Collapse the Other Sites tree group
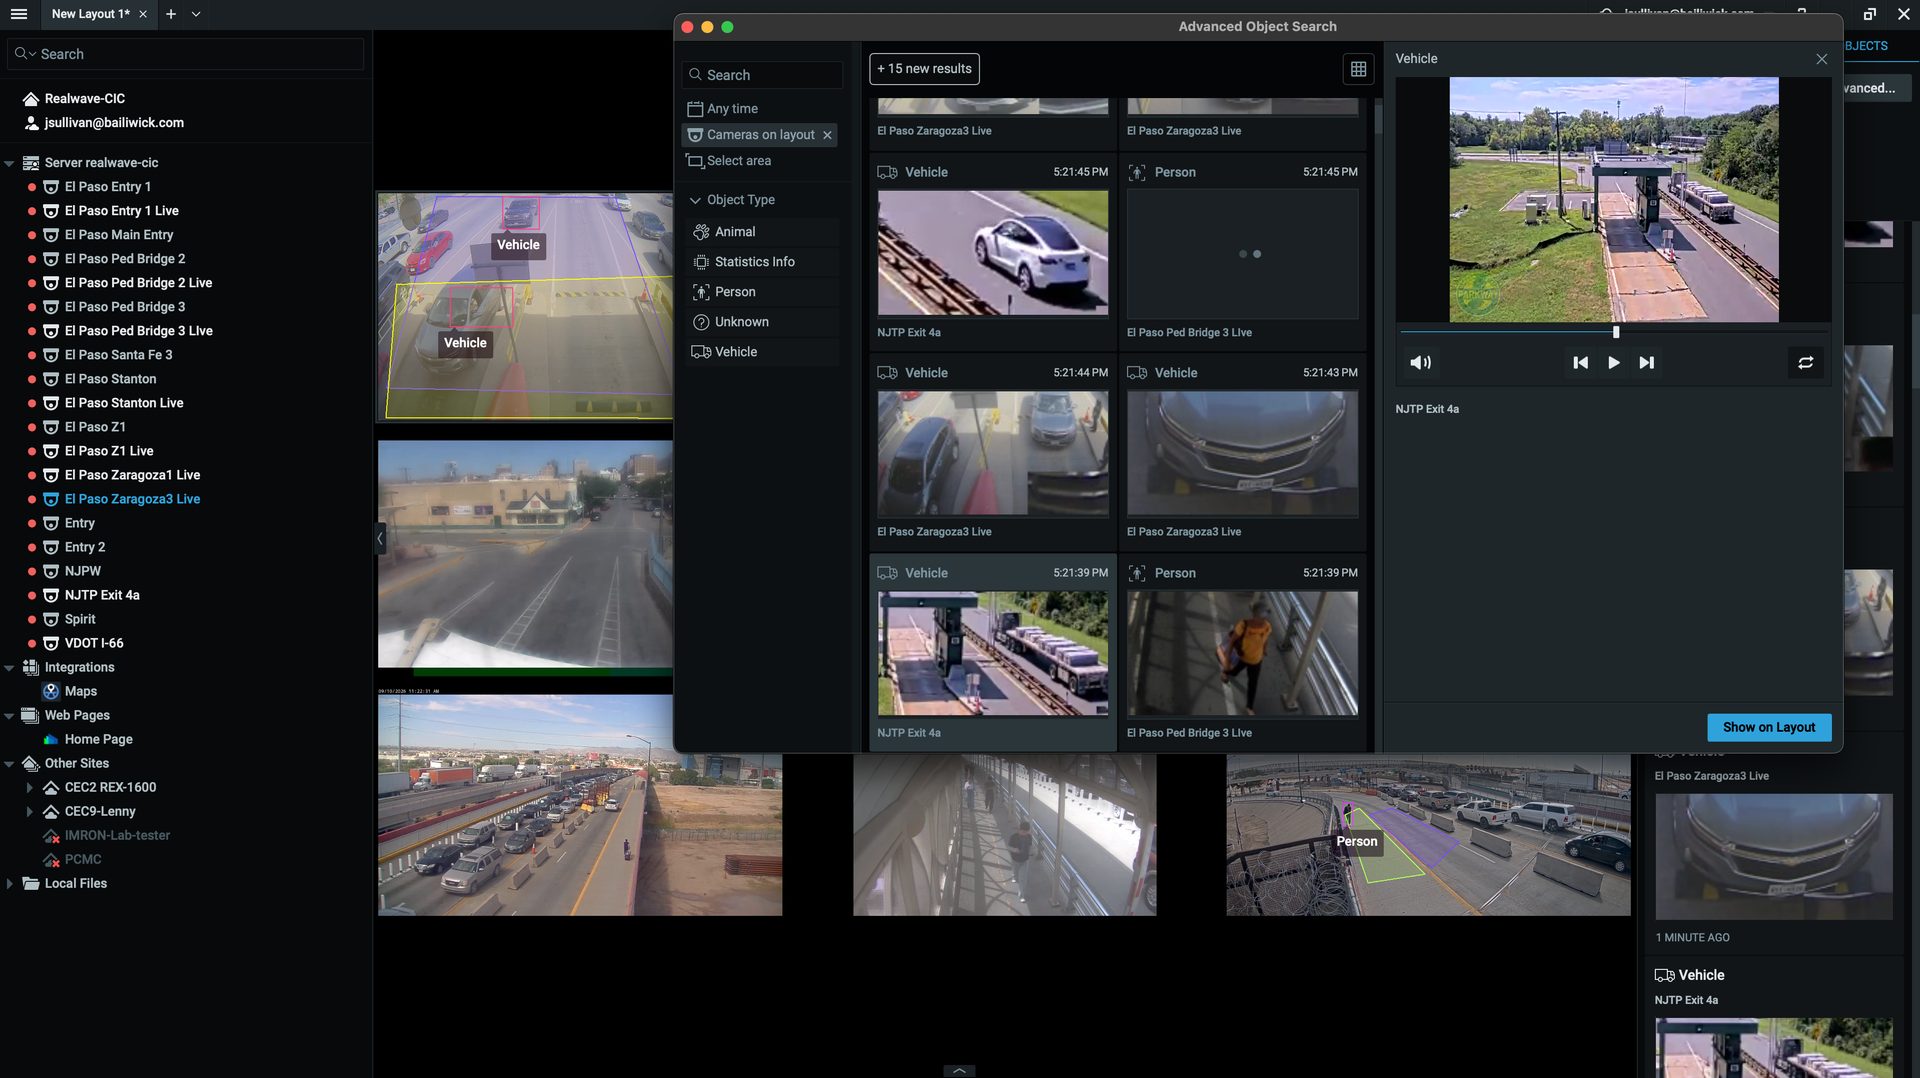This screenshot has height=1078, width=1920. [9, 763]
